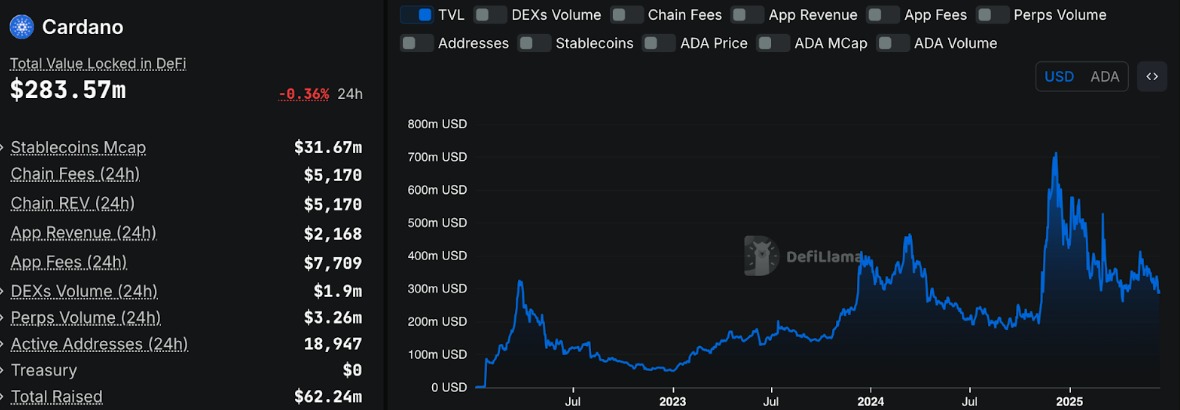Enable the ADA MCap chart toggle
1180x410 pixels.
coord(774,43)
